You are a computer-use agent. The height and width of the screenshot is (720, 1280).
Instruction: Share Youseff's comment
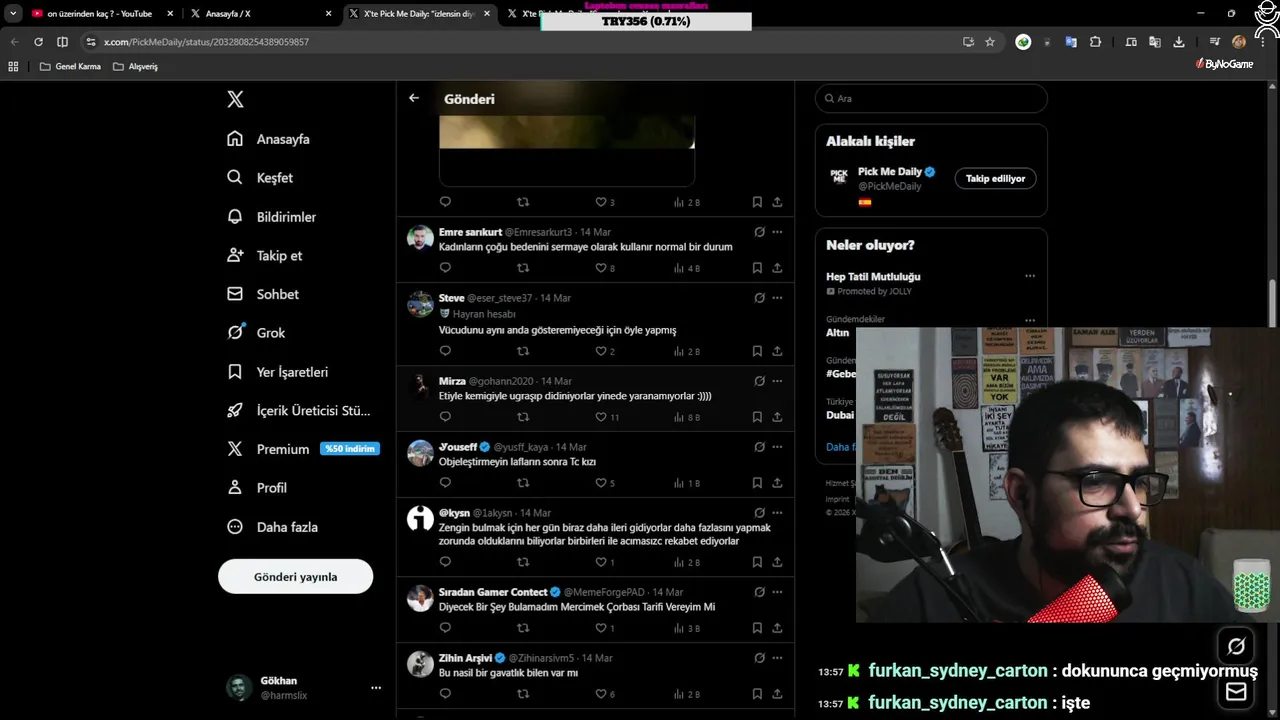(x=777, y=483)
